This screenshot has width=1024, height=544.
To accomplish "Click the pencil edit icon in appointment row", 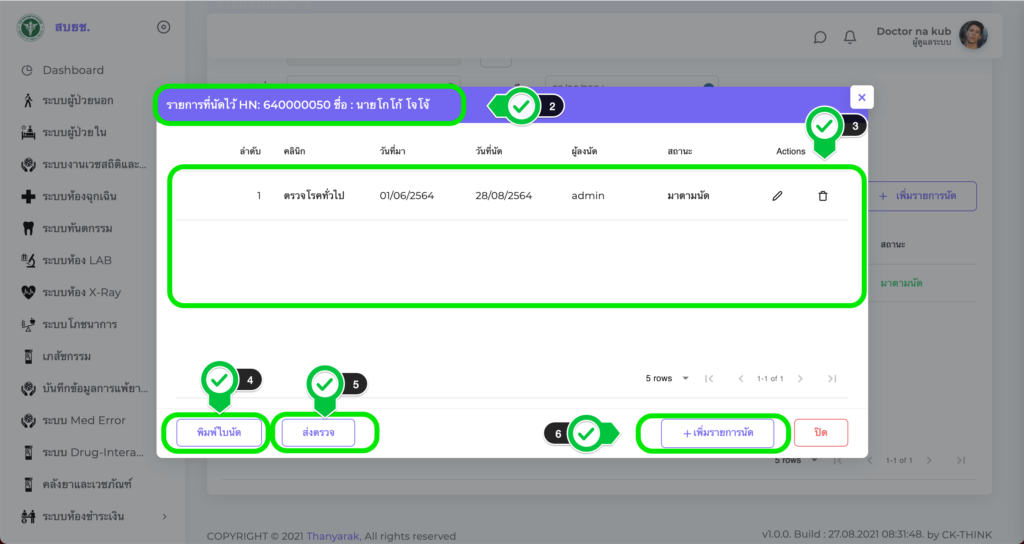I will 777,196.
